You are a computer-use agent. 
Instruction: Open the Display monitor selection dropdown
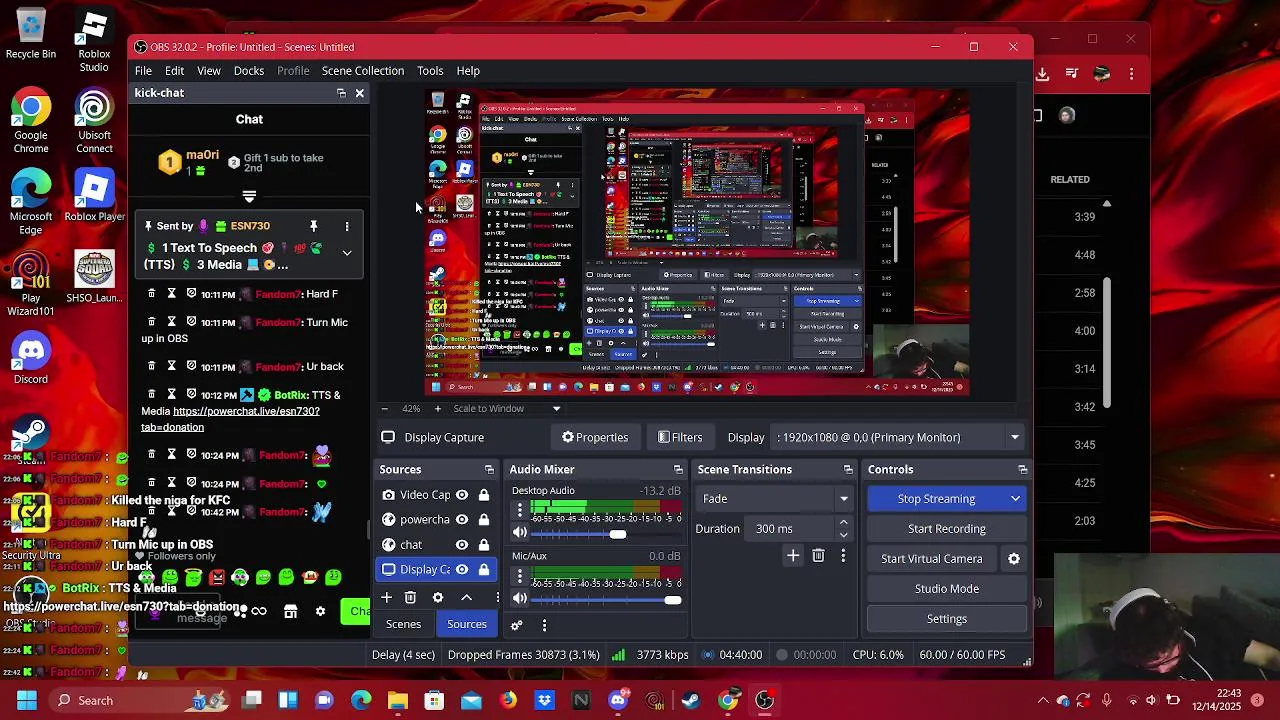(899, 437)
